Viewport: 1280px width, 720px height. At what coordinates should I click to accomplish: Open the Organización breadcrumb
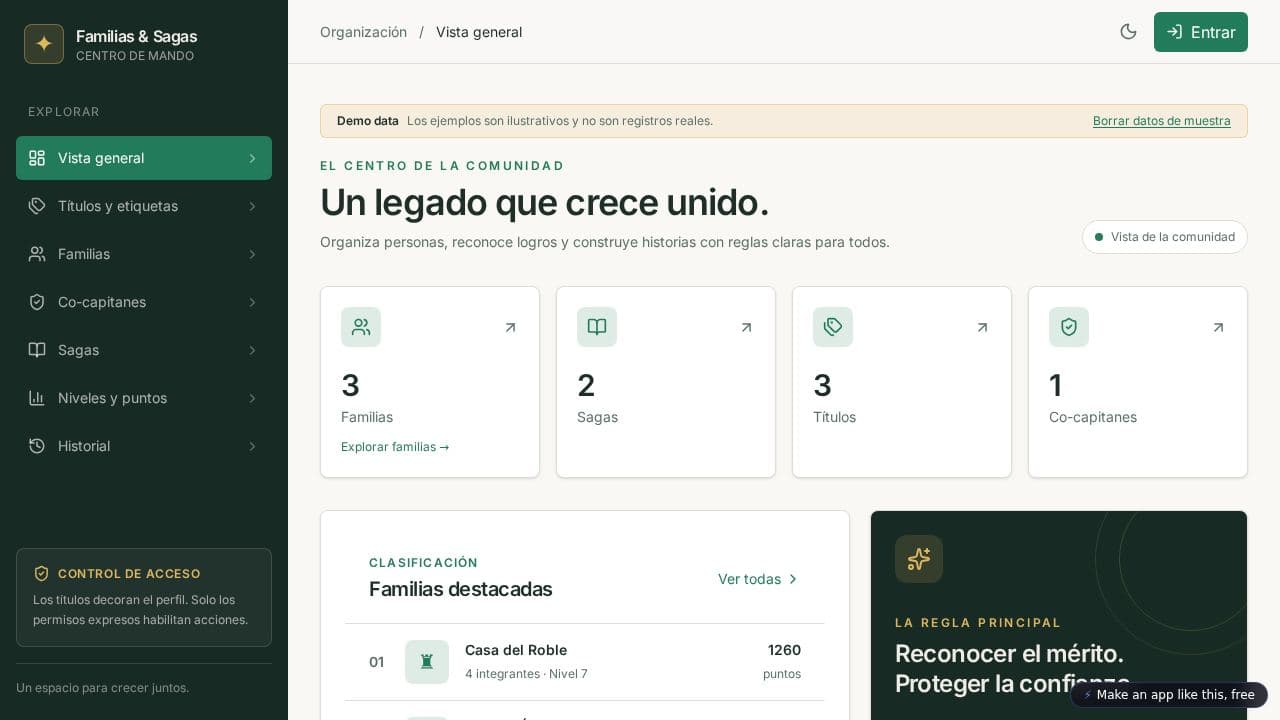point(363,32)
